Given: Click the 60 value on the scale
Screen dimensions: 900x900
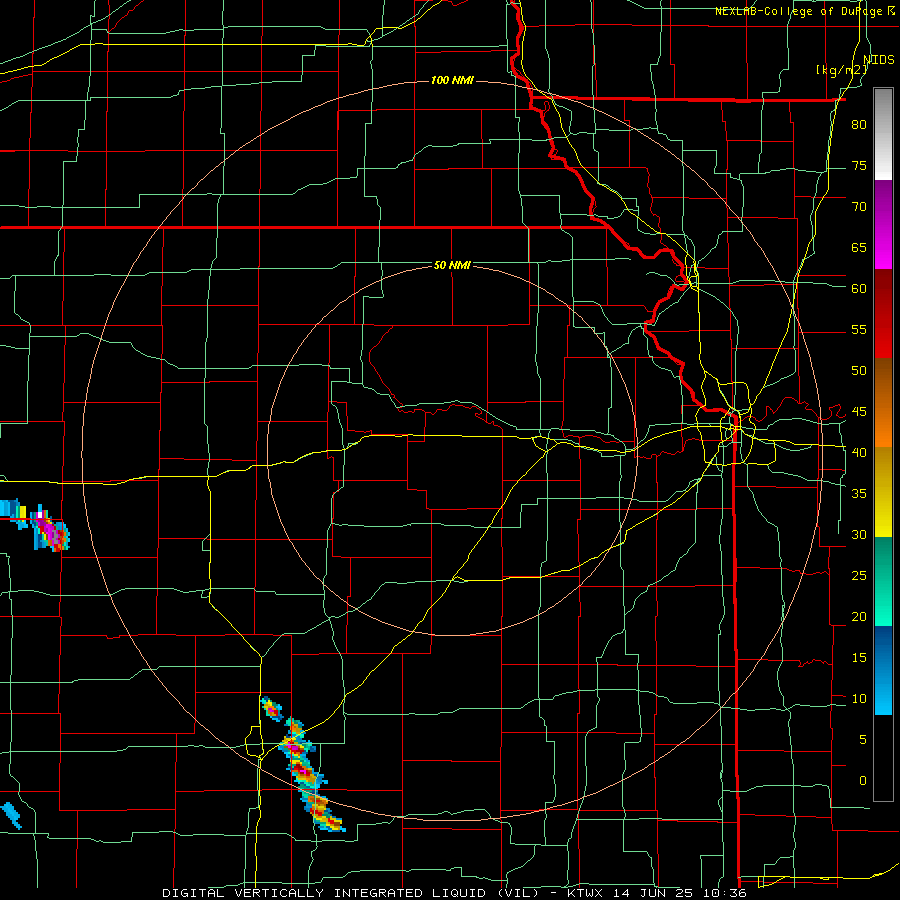Looking at the screenshot, I should tap(859, 289).
